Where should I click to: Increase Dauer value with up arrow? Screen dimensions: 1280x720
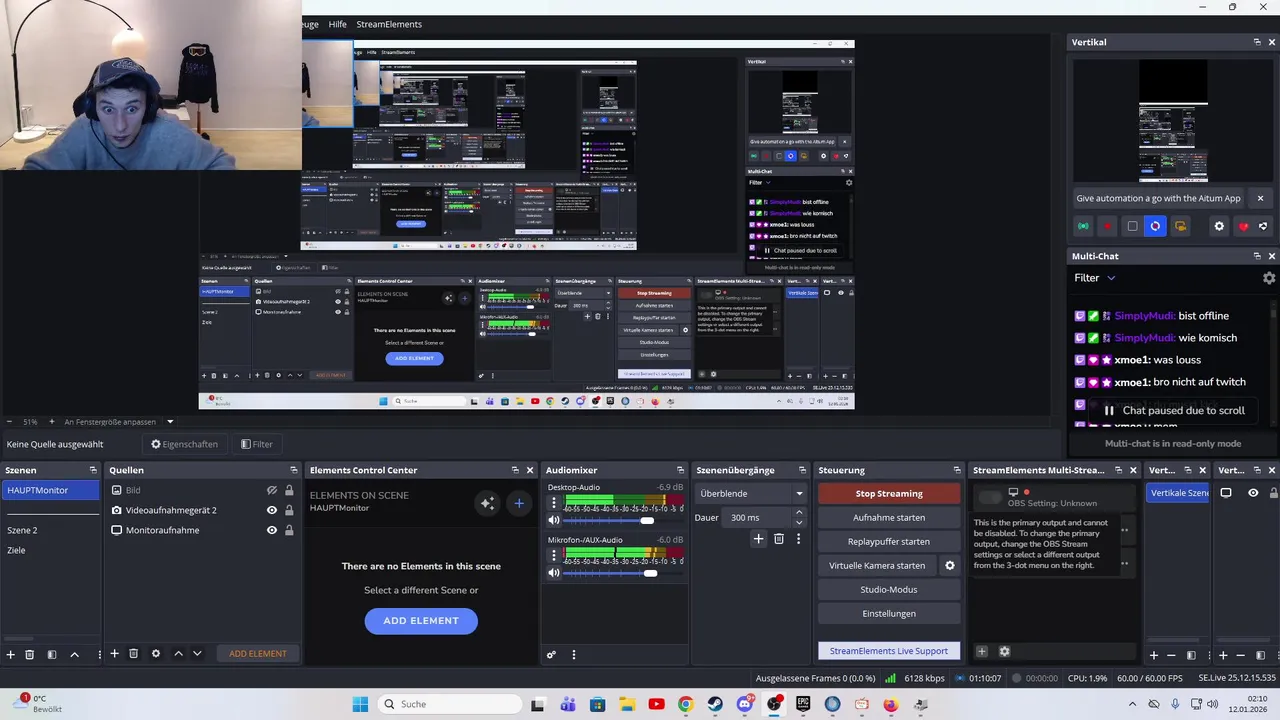click(798, 513)
